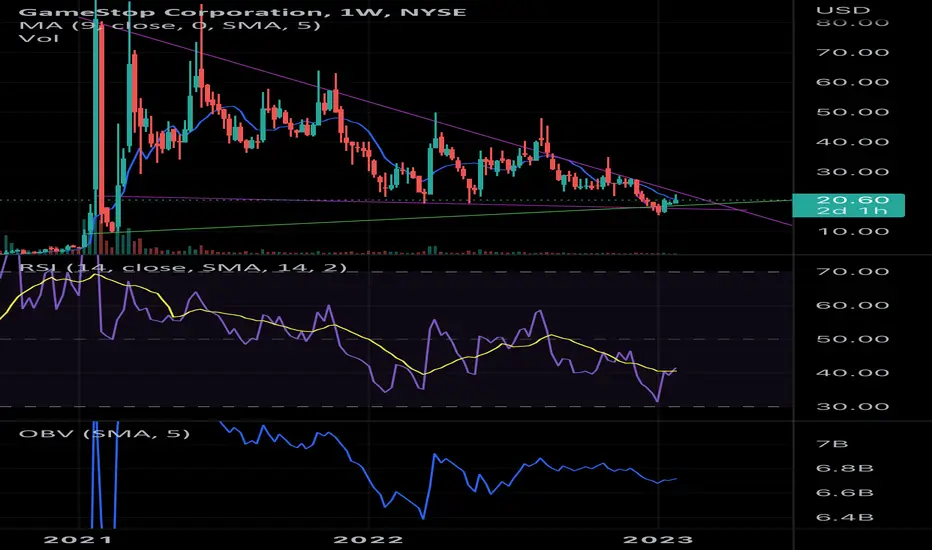Click the OBV 6.4B axis label
The width and height of the screenshot is (932, 550).
845,517
